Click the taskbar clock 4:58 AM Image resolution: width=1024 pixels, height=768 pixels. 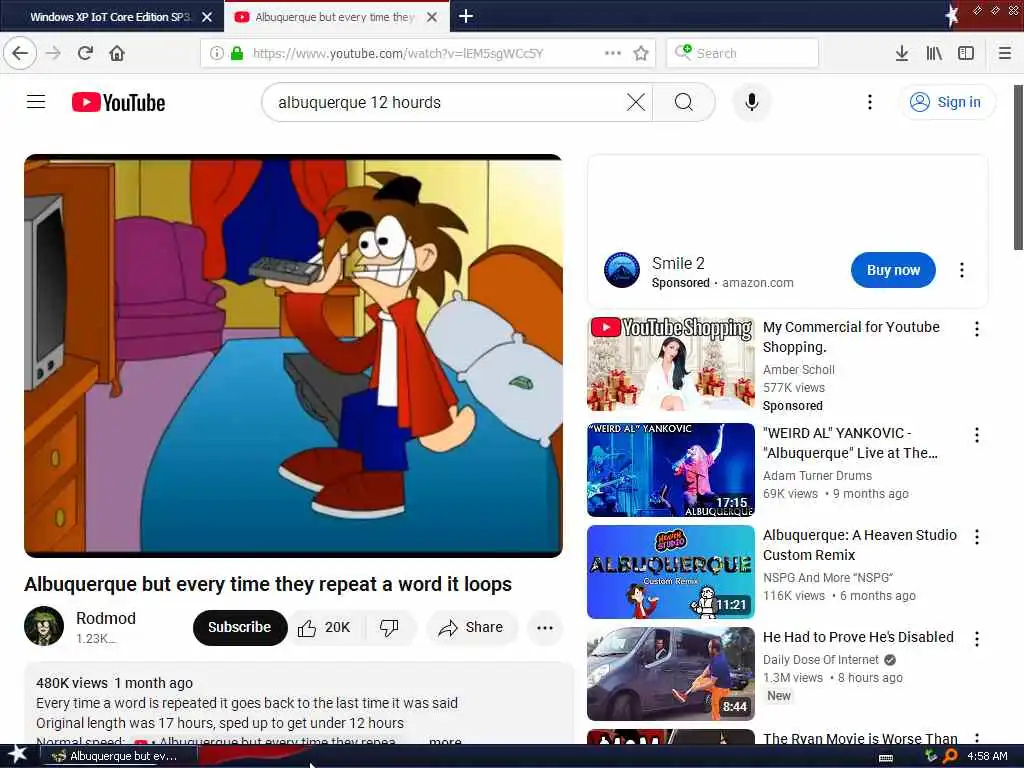tap(987, 756)
